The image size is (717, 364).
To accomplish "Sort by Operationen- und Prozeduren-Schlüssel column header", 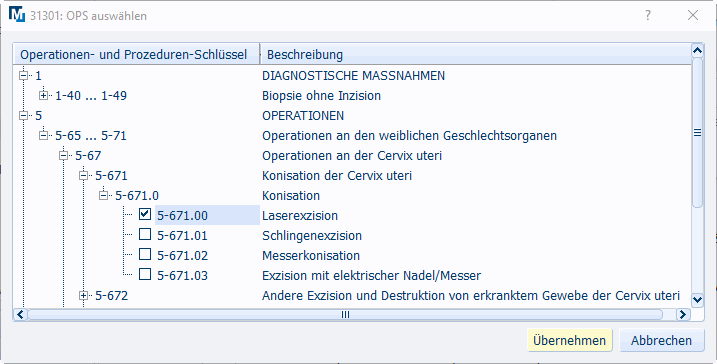I will [136, 54].
